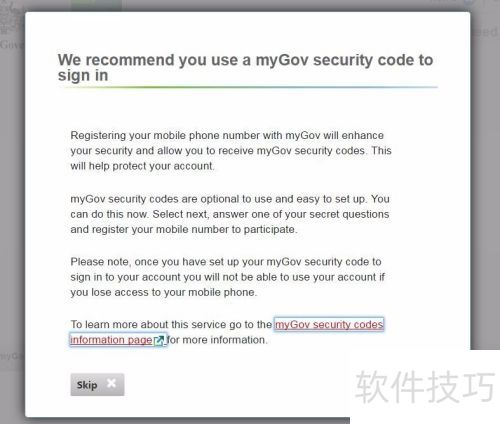The height and width of the screenshot is (424, 500).
Task: Click the faded myGov text at lower left
Action: 12,356
